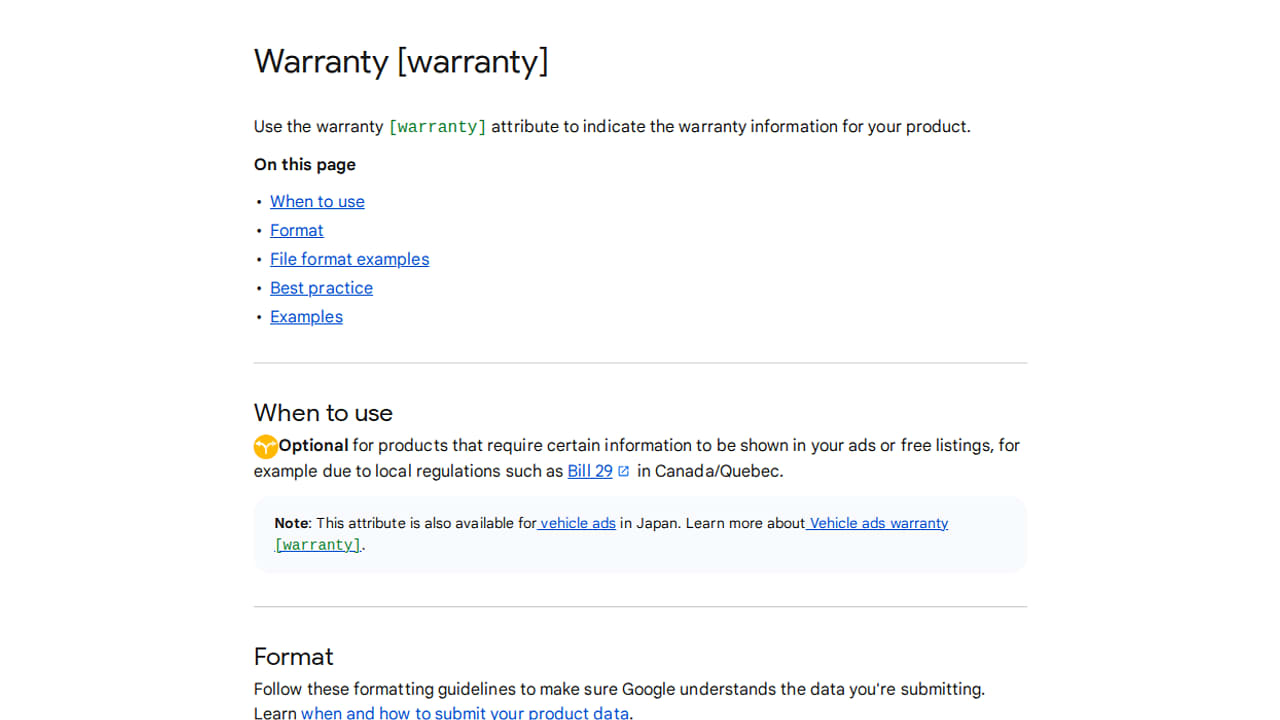The width and height of the screenshot is (1280, 720).
Task: Click the bold word Optional
Action: pos(313,446)
